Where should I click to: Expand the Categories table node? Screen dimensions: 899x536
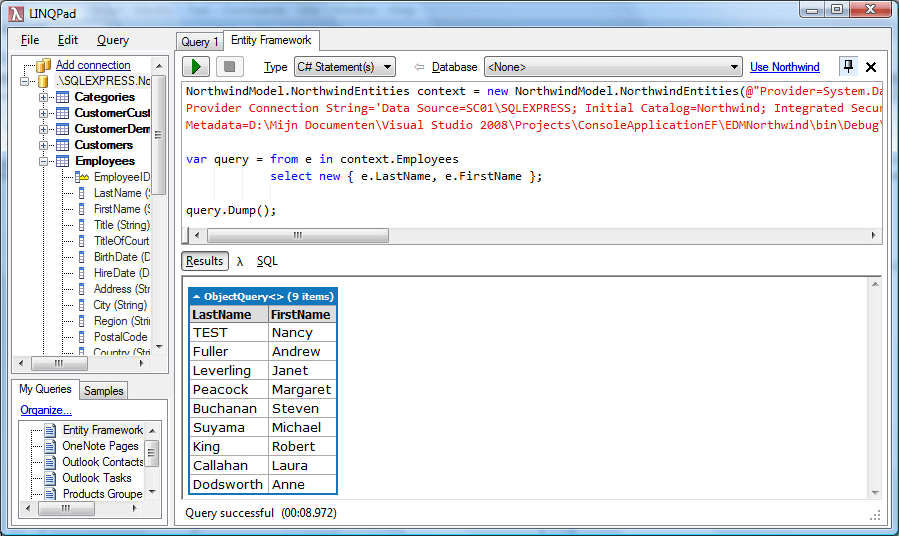[x=43, y=97]
